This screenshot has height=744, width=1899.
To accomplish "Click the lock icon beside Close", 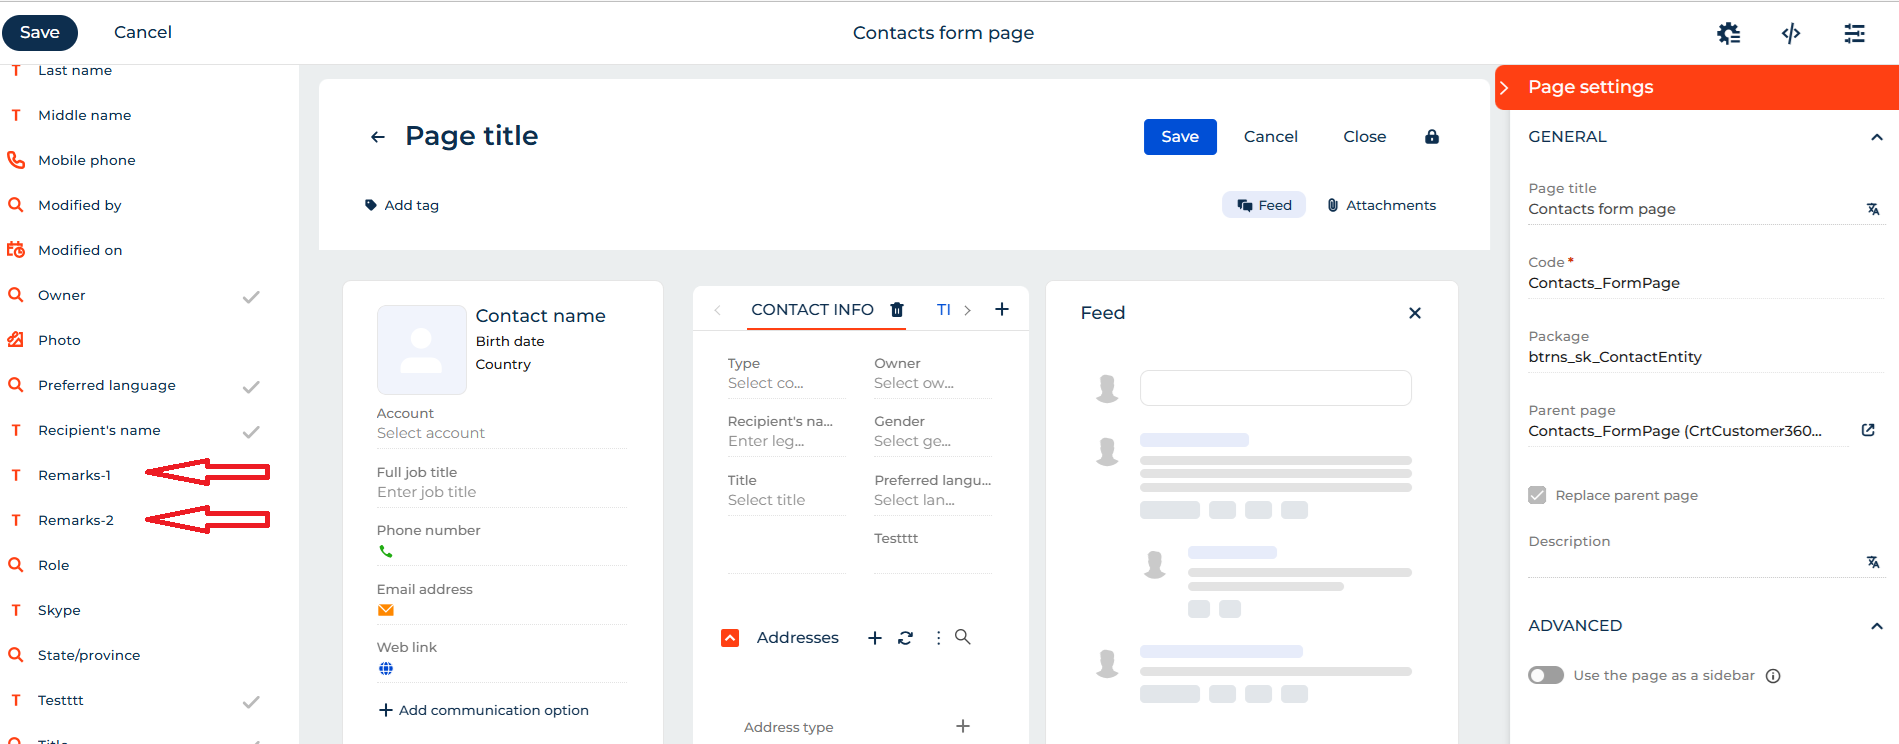I will (1432, 137).
